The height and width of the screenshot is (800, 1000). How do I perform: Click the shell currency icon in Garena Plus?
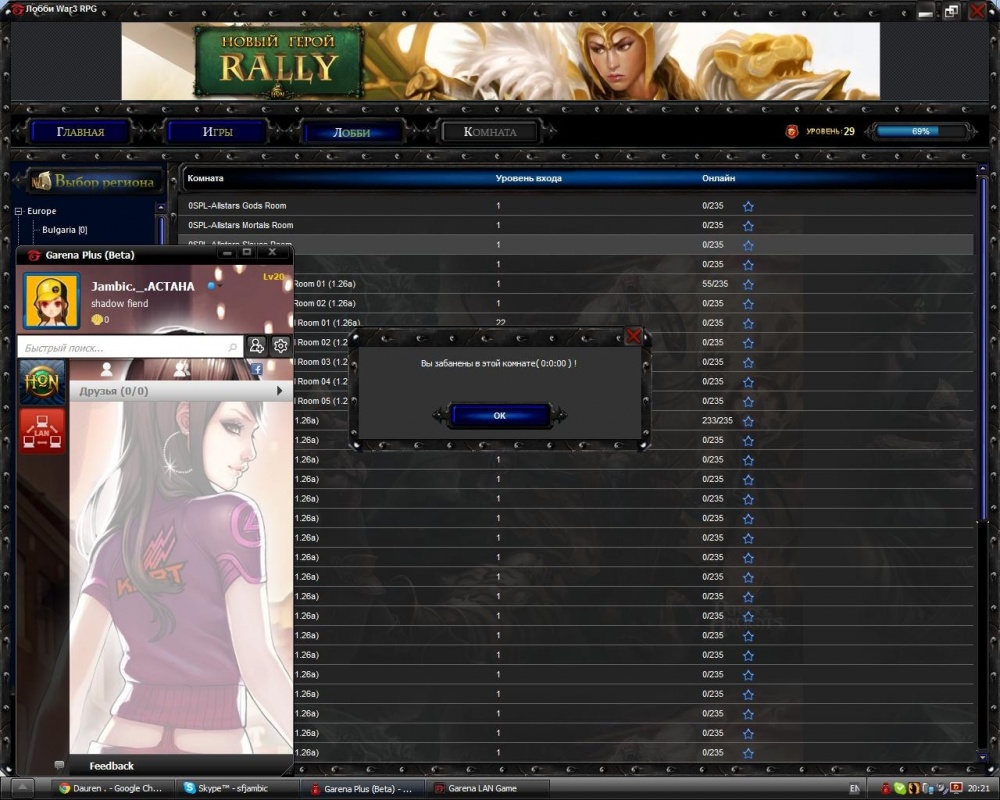click(96, 320)
